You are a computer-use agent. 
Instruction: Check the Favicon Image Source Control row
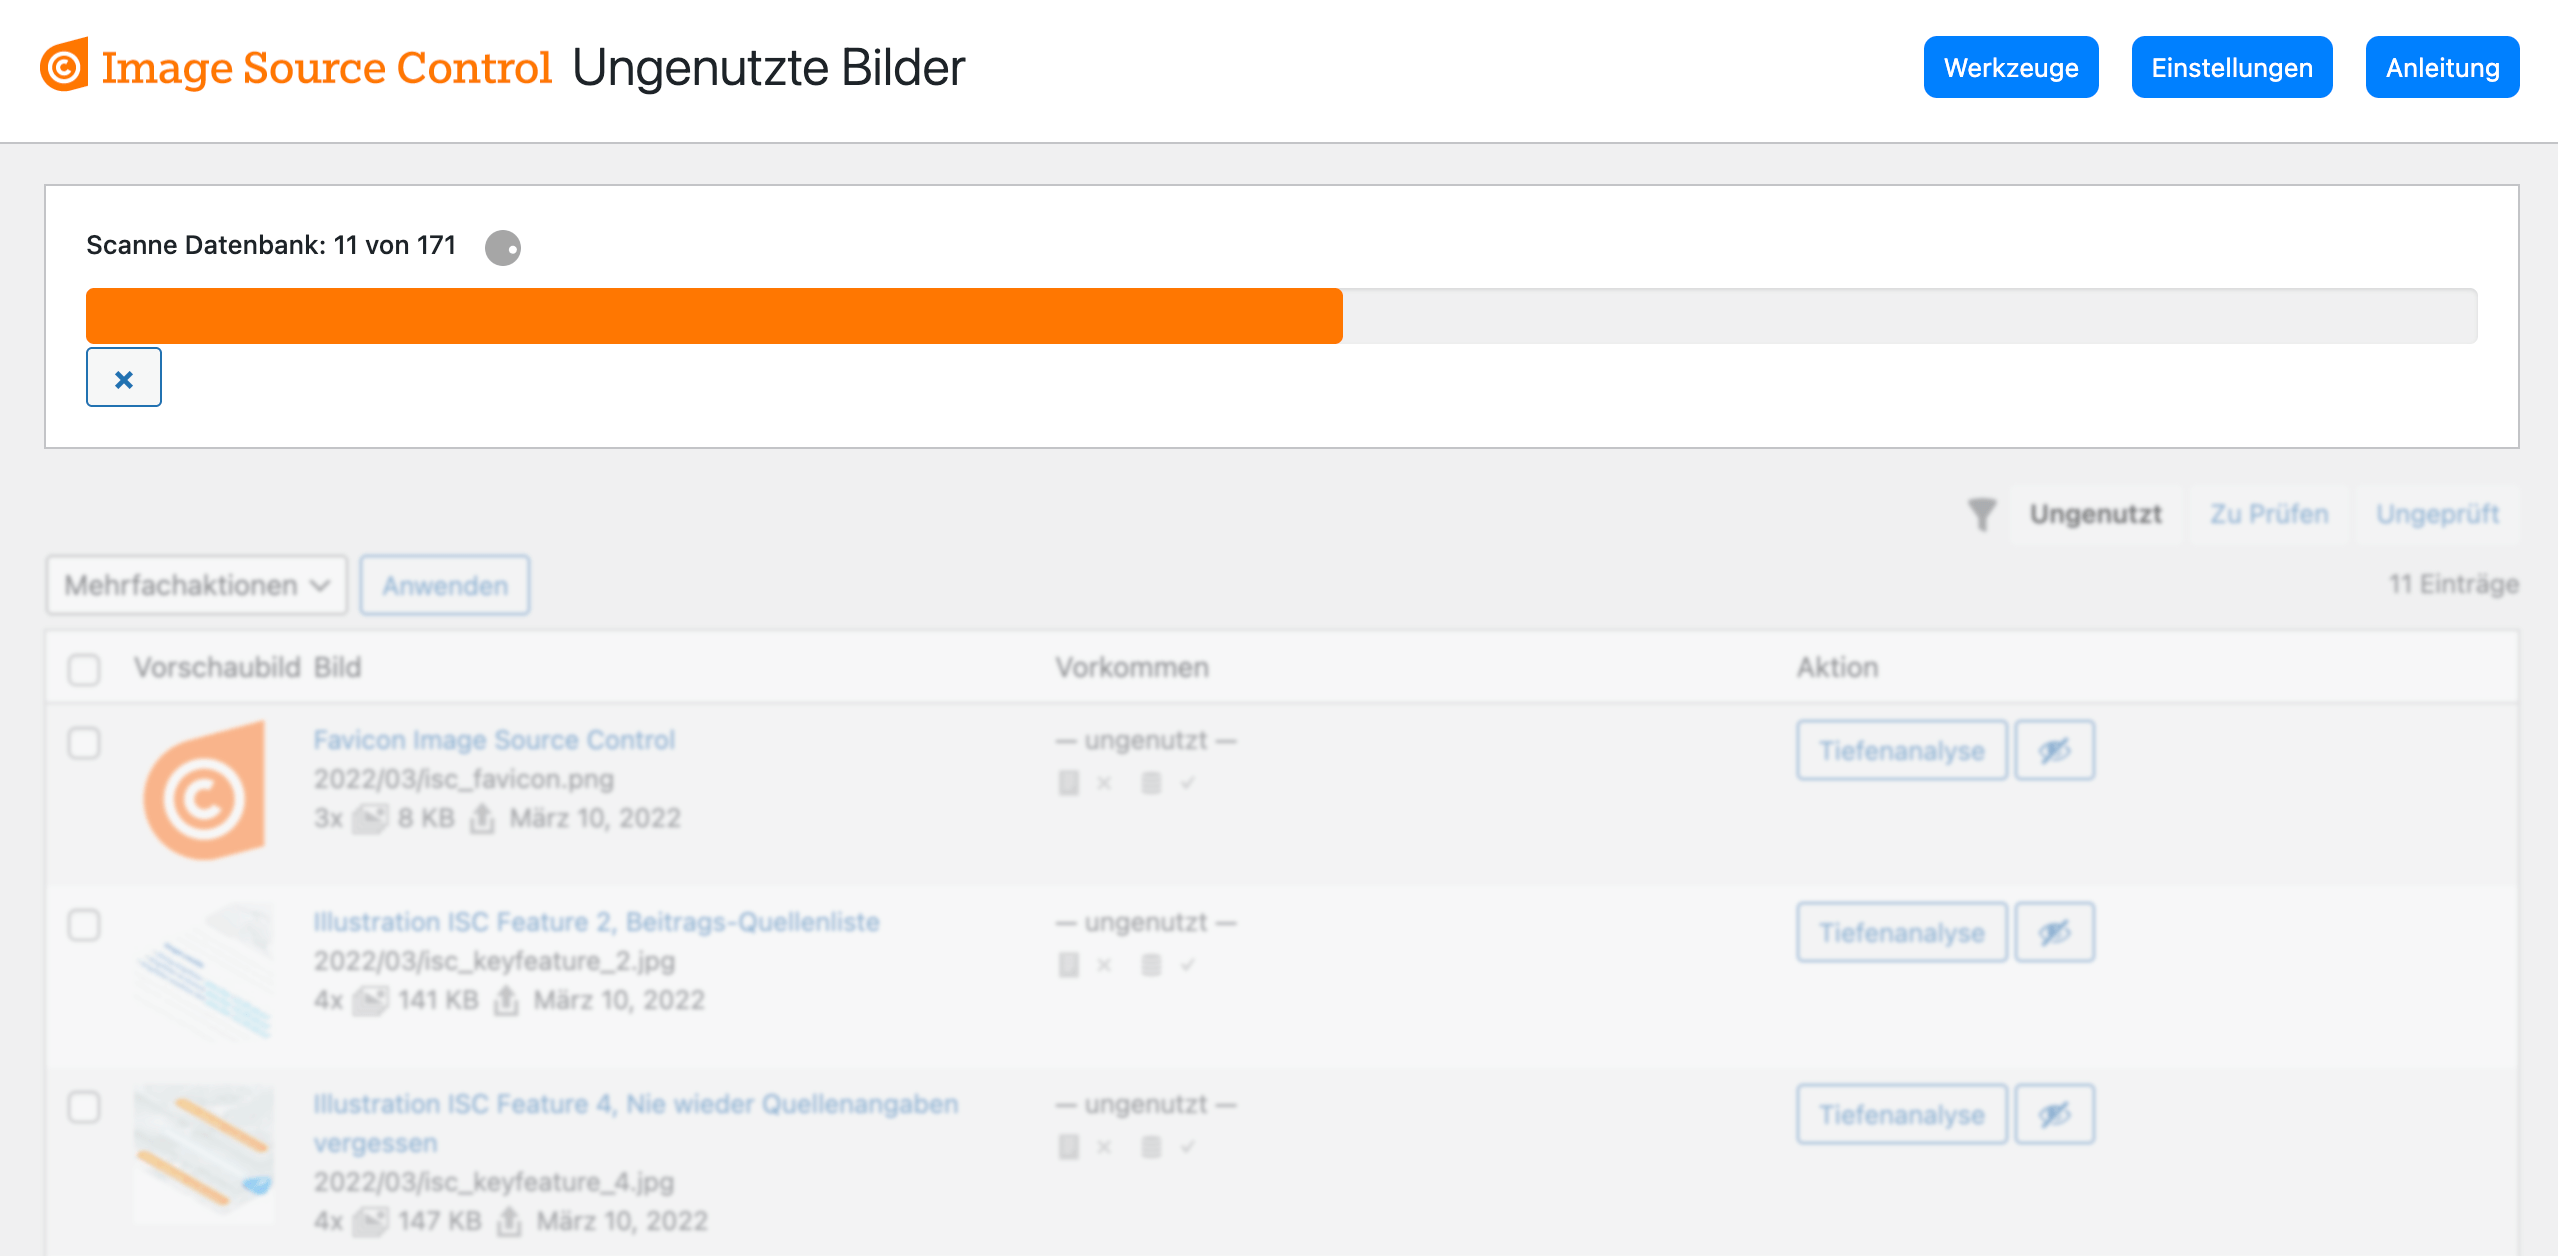tap(84, 743)
